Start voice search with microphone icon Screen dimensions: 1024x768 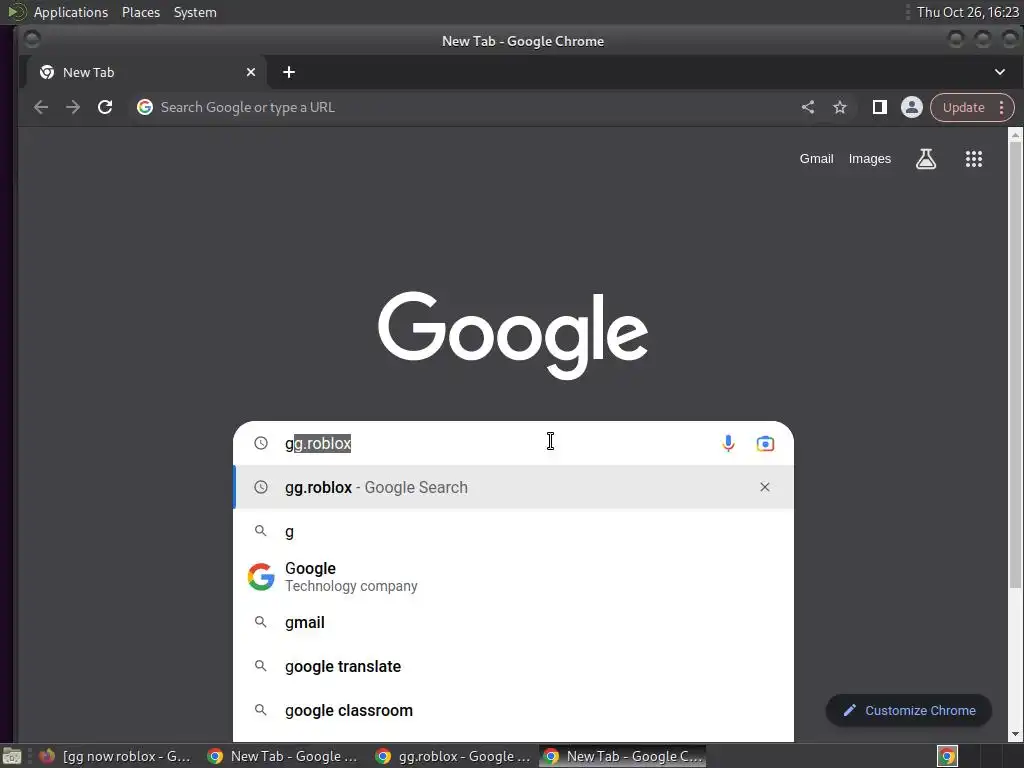point(728,443)
